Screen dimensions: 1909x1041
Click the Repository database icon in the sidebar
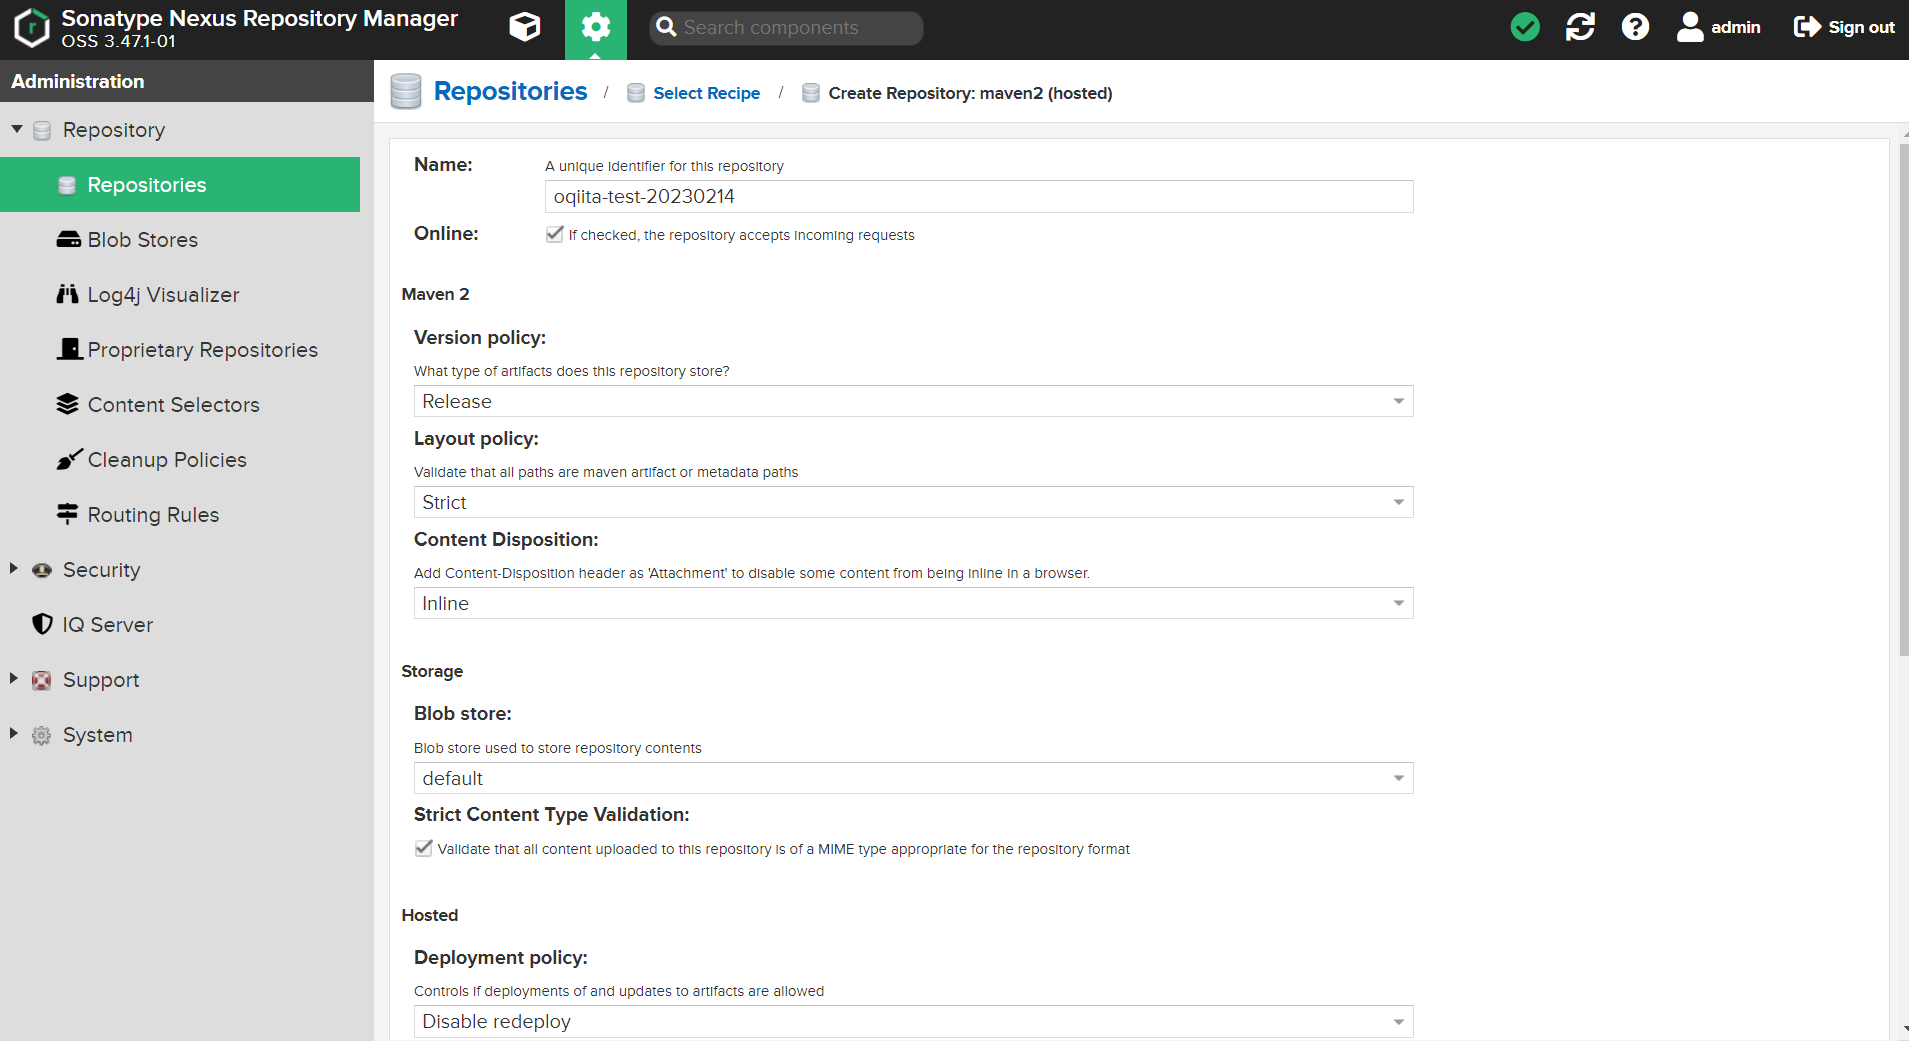pyautogui.click(x=42, y=130)
